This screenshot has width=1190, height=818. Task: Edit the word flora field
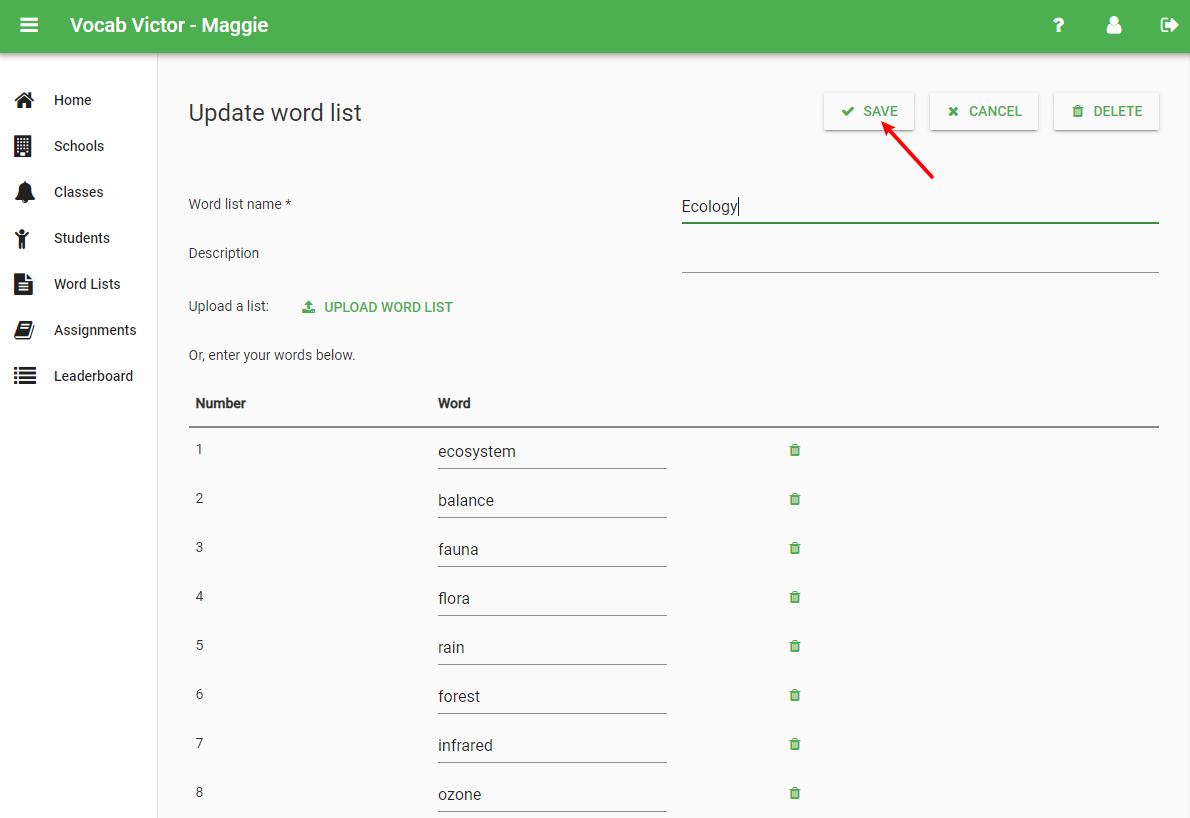[x=552, y=599]
